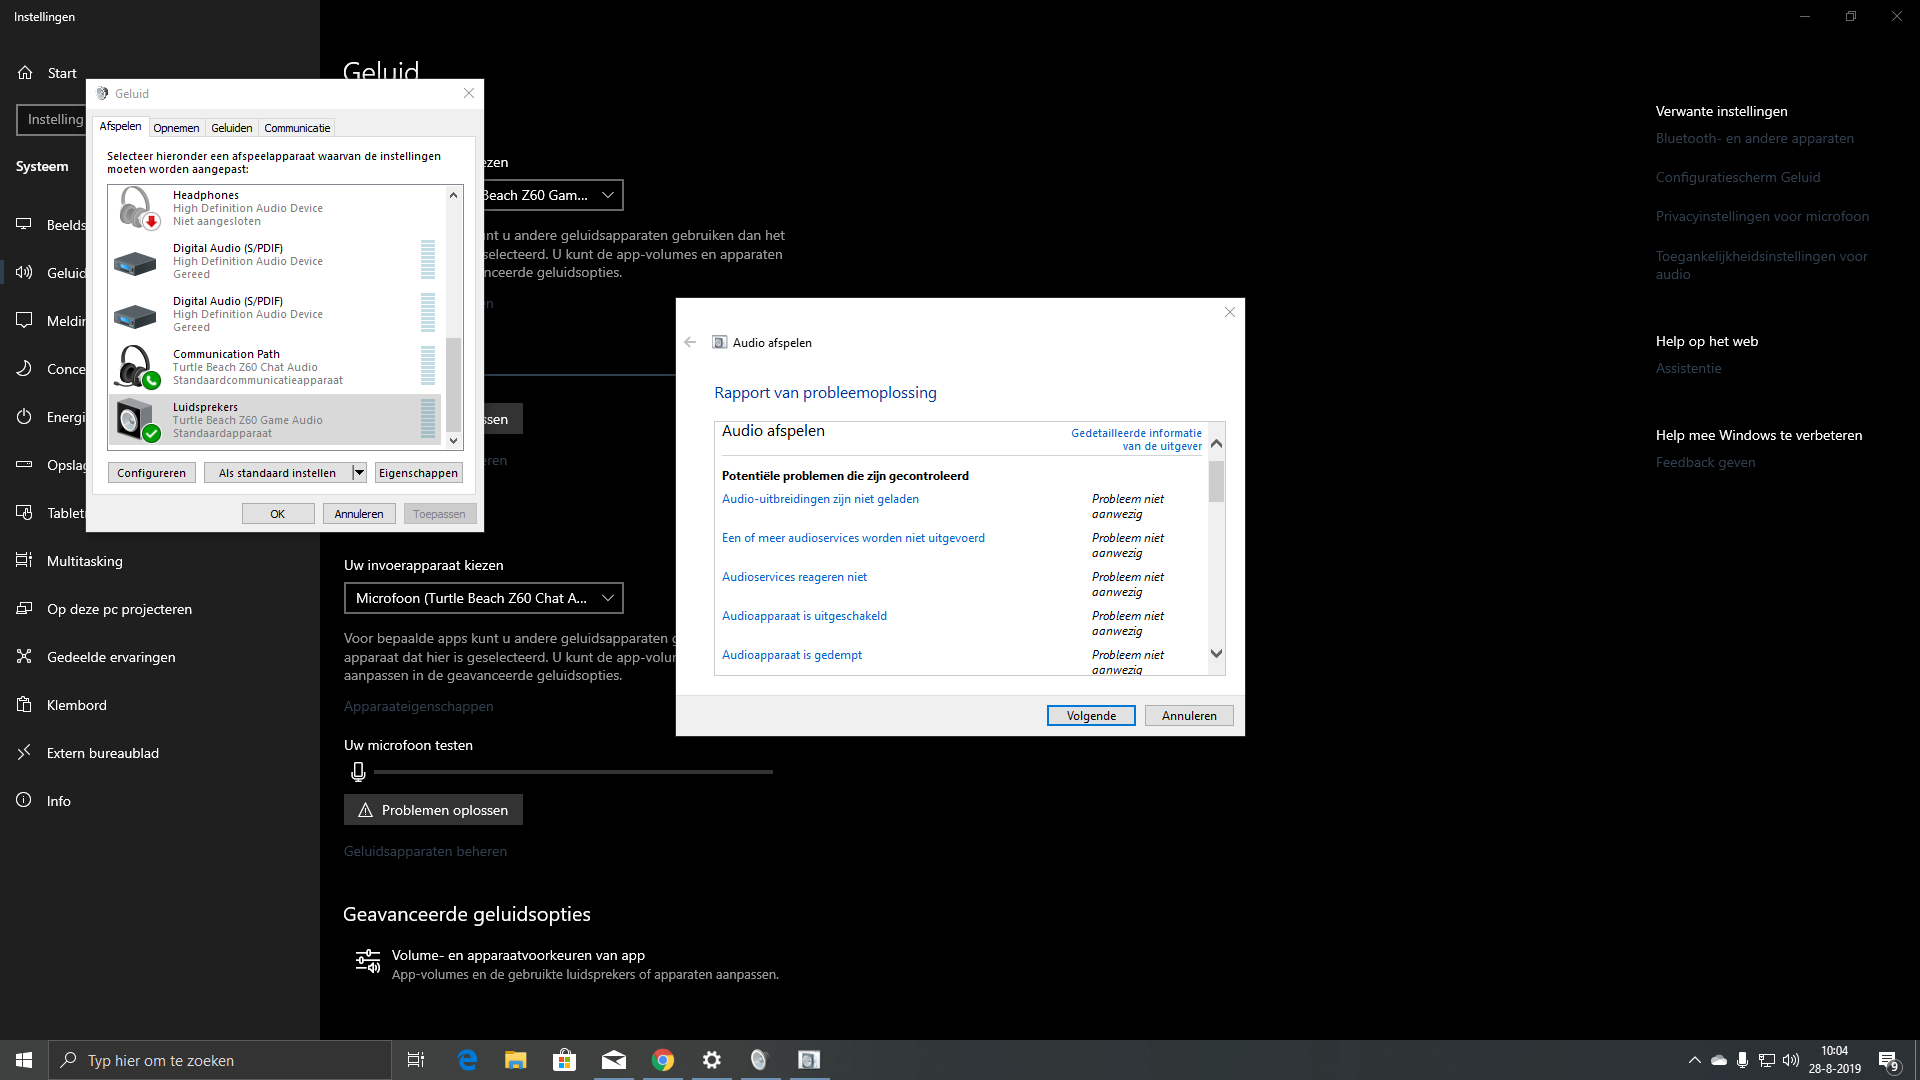Screen dimensions: 1920x1080
Task: Expand input device dropdown Microfoon Turtle Beach
Action: (484, 598)
